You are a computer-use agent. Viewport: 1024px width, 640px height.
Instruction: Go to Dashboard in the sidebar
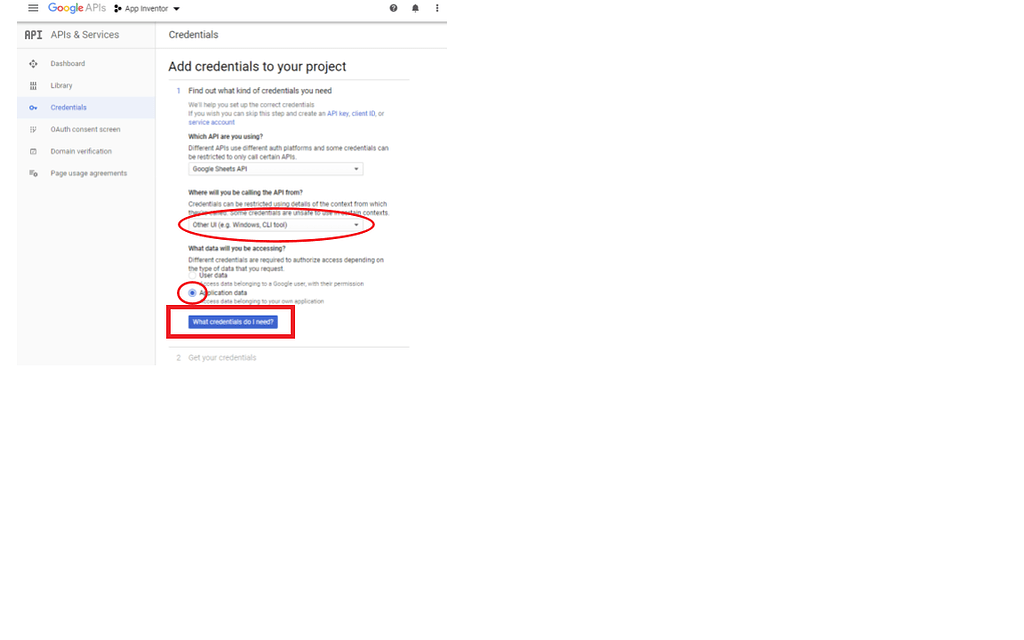tap(68, 64)
